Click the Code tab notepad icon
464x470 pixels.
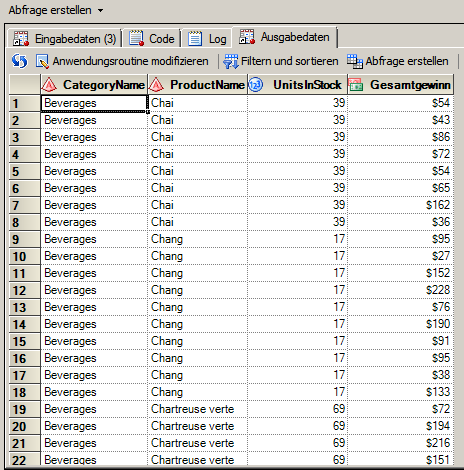tap(136, 38)
